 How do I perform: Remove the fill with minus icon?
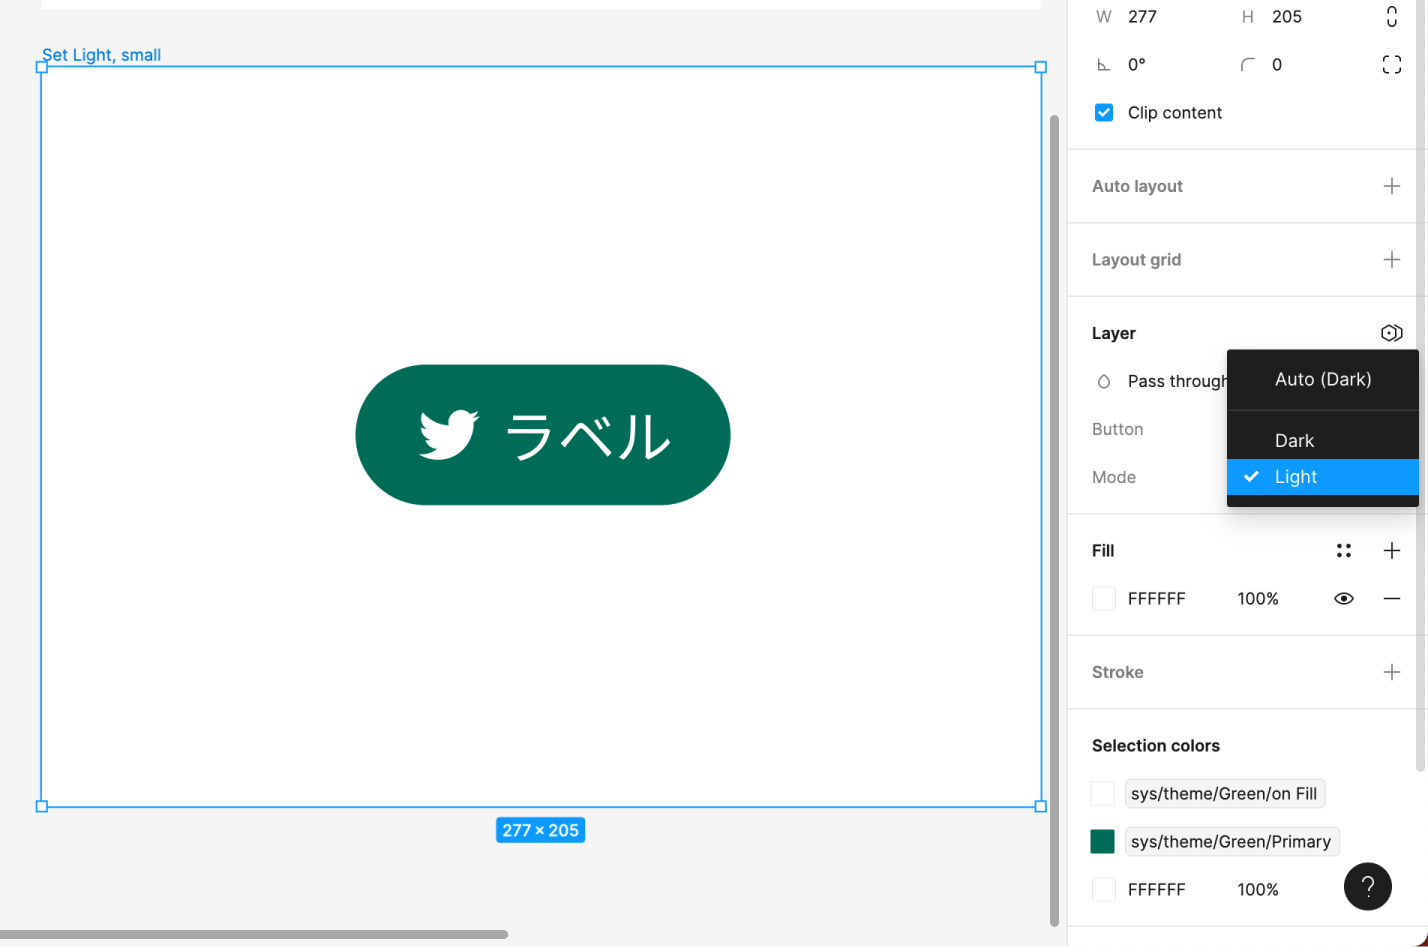(1391, 599)
